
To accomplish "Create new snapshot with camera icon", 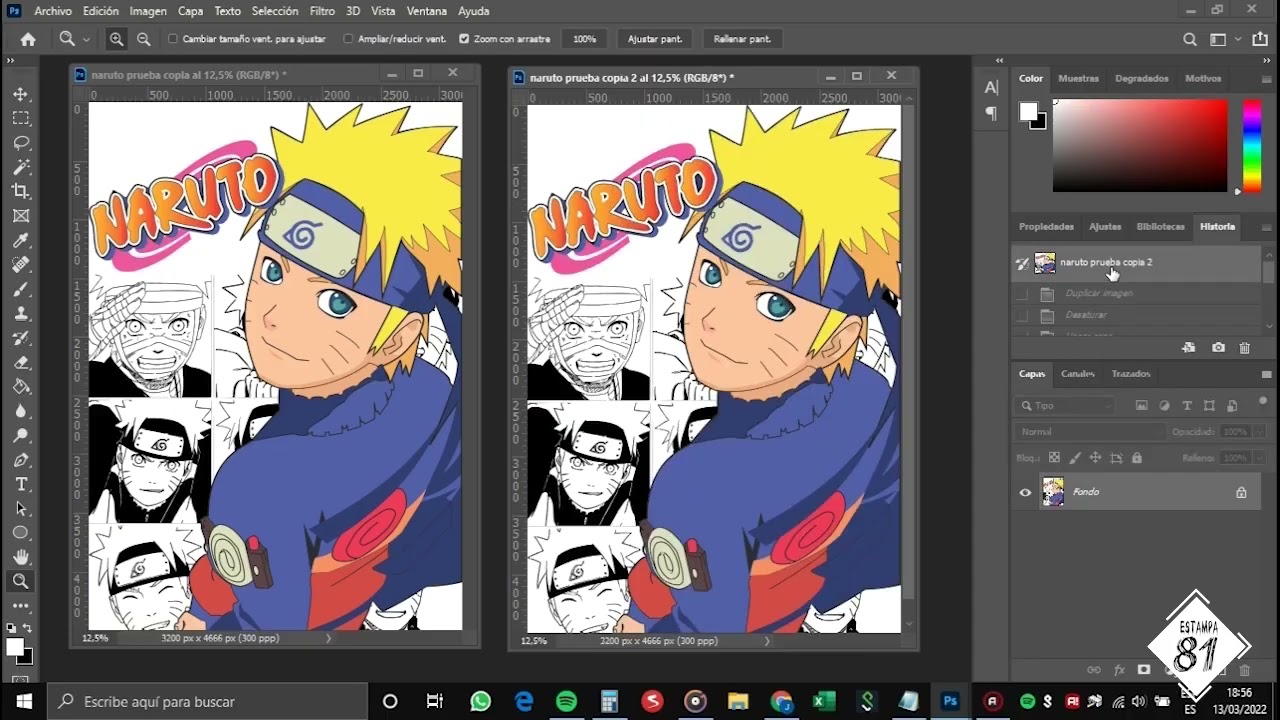I will 1218,347.
